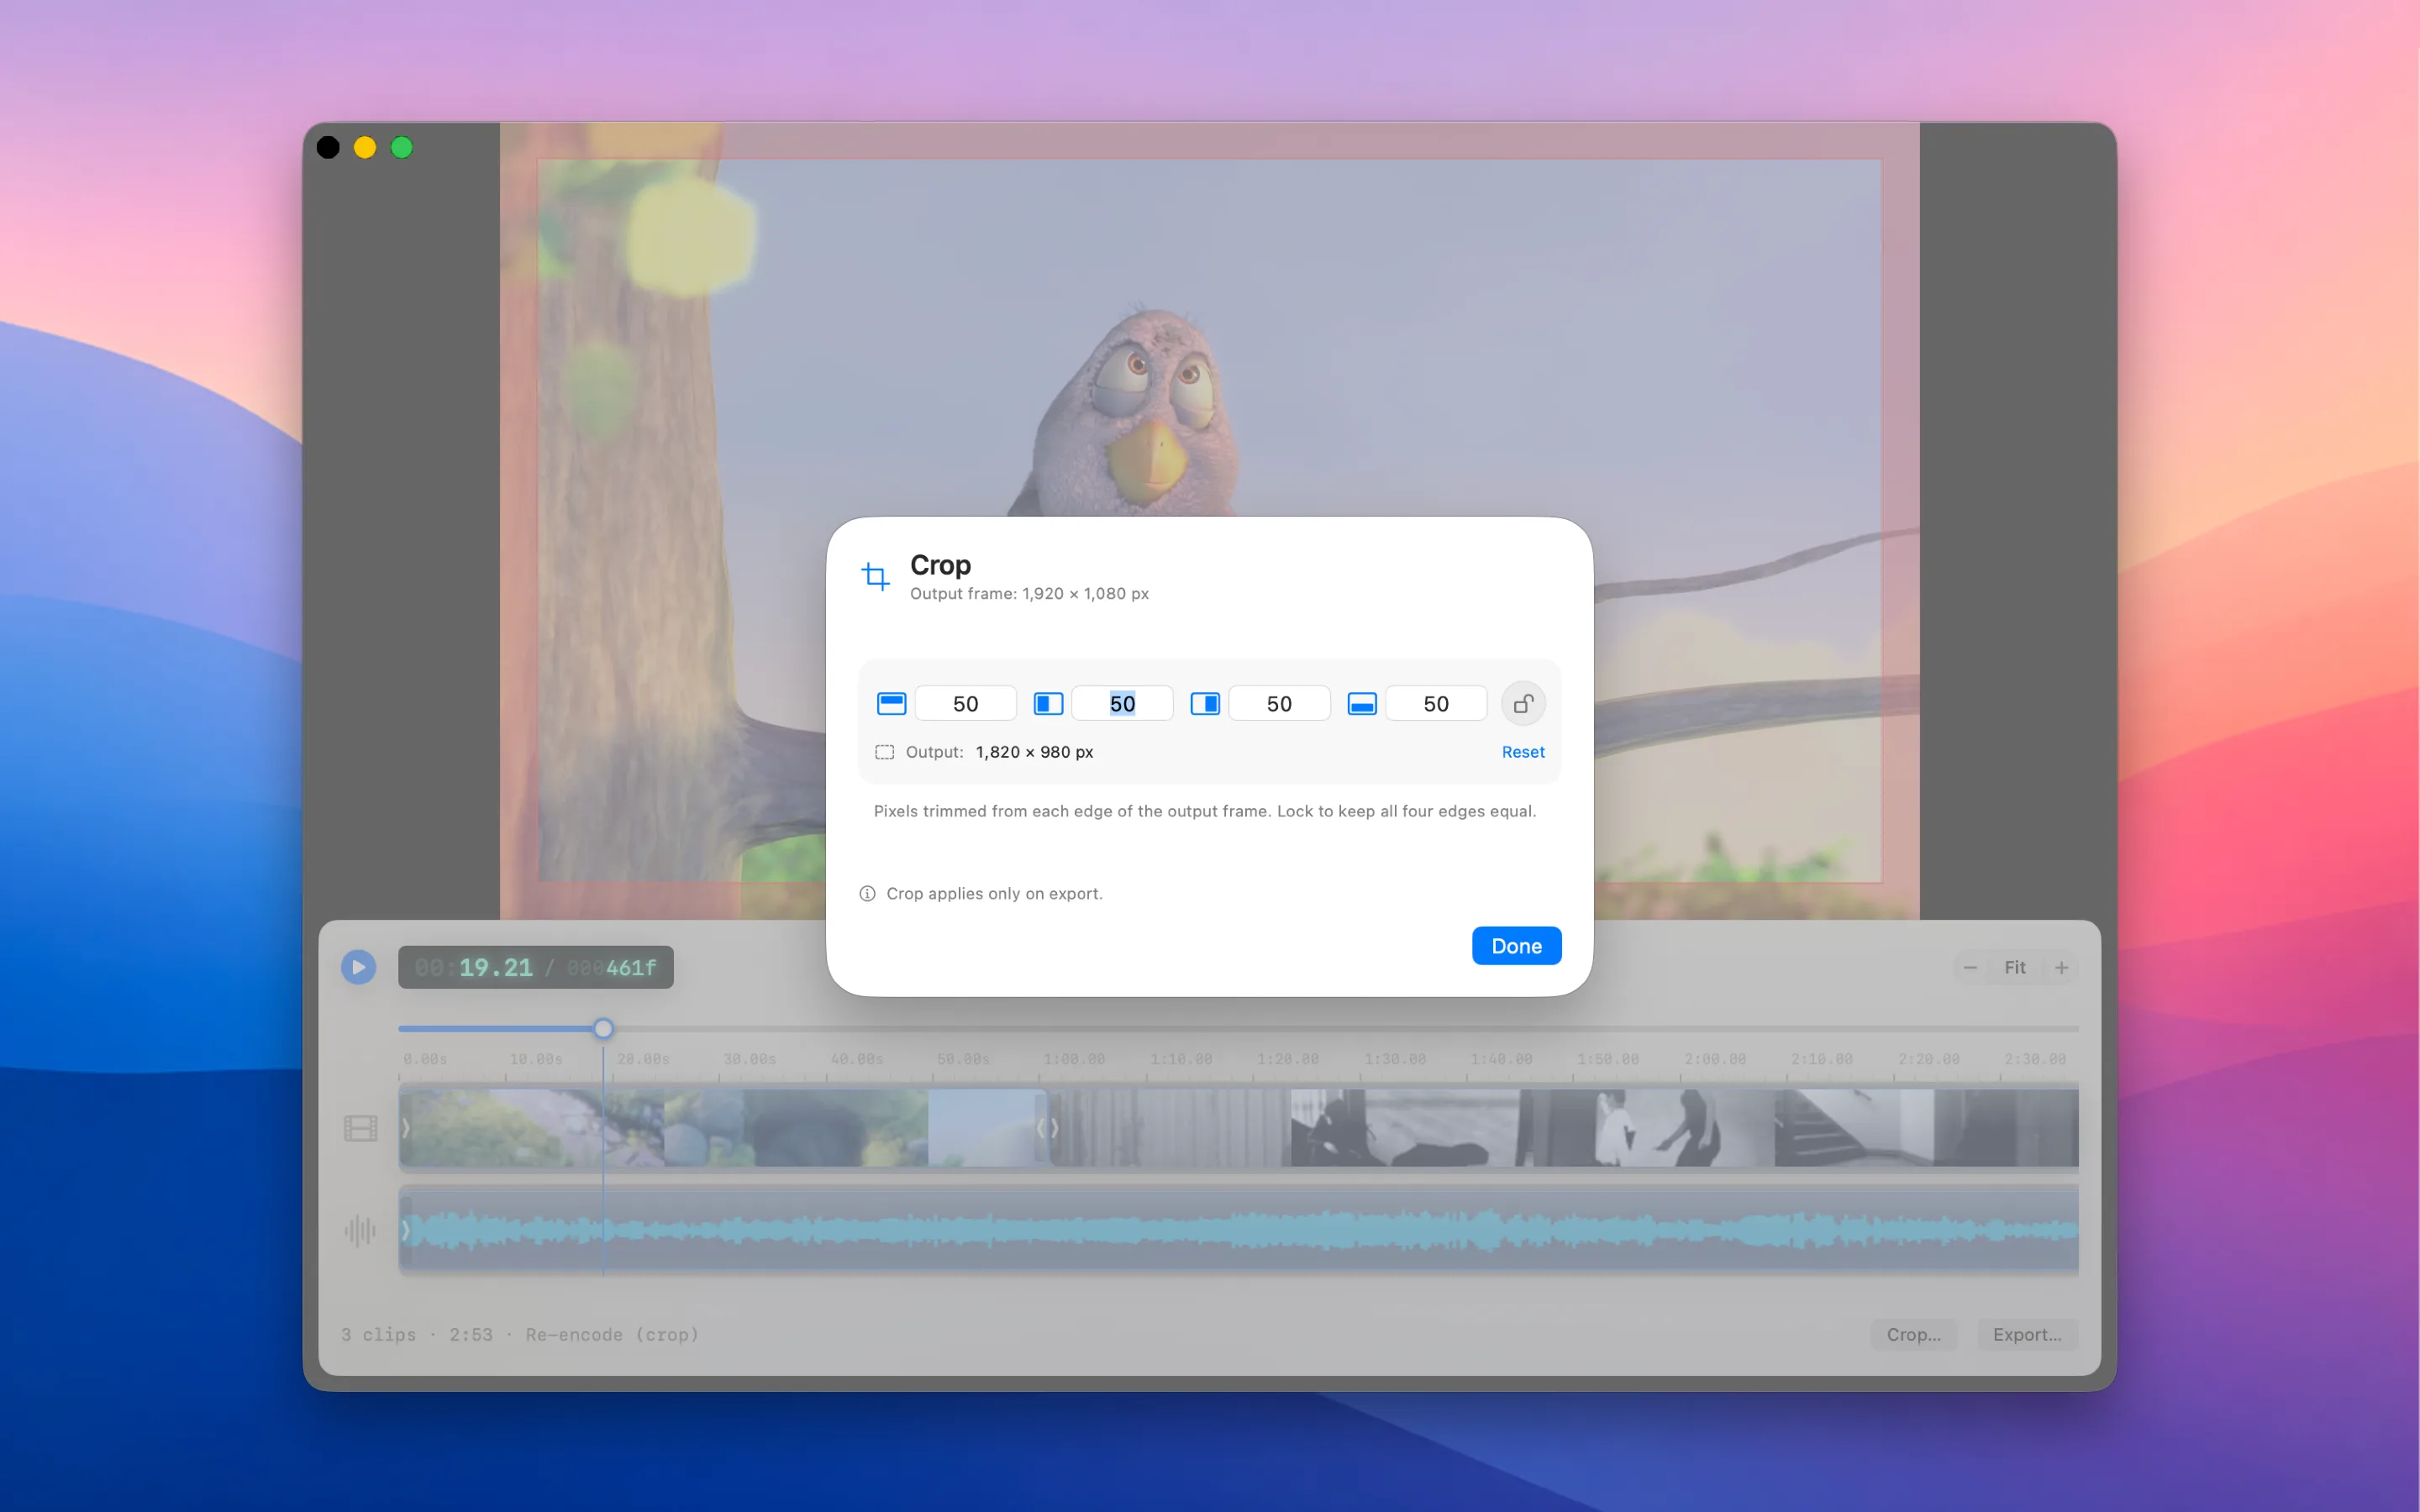Click the top edge crop icon
This screenshot has width=2420, height=1512.
(891, 704)
